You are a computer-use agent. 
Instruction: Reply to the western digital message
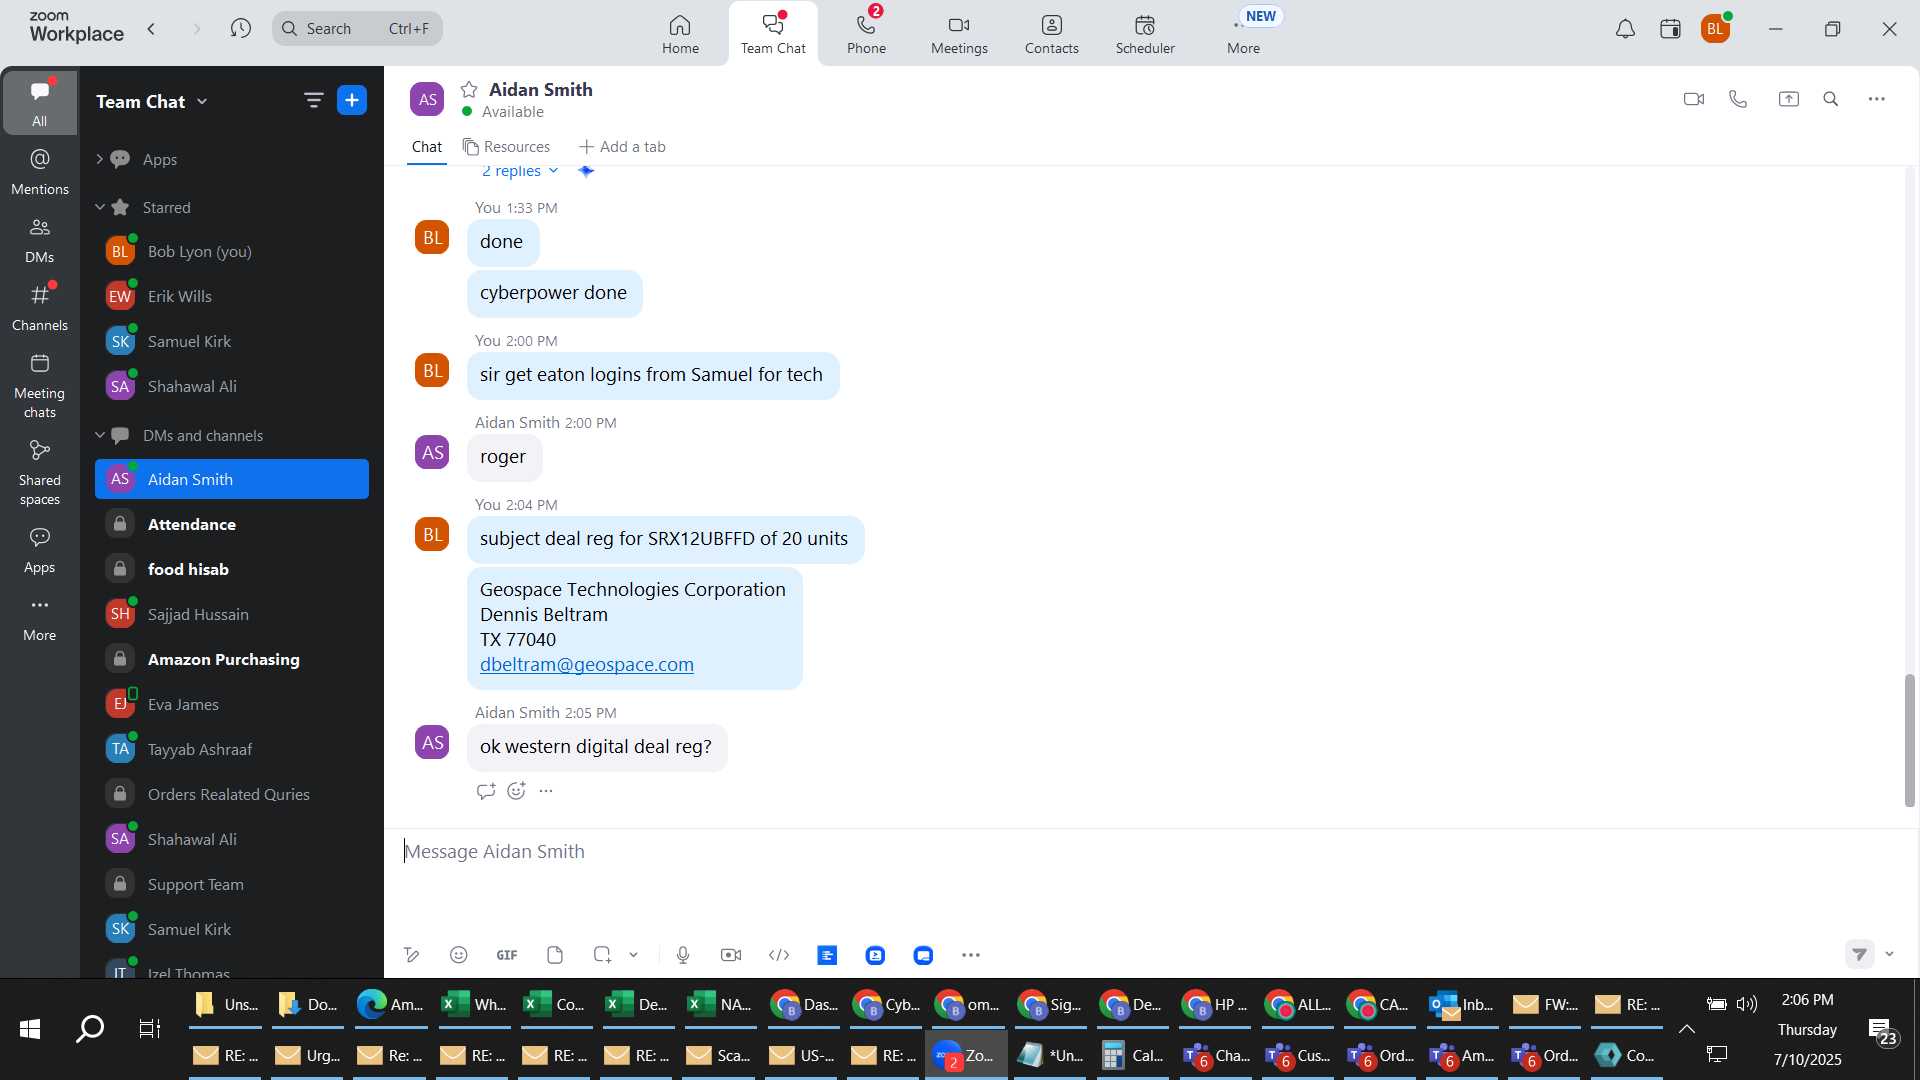point(486,791)
